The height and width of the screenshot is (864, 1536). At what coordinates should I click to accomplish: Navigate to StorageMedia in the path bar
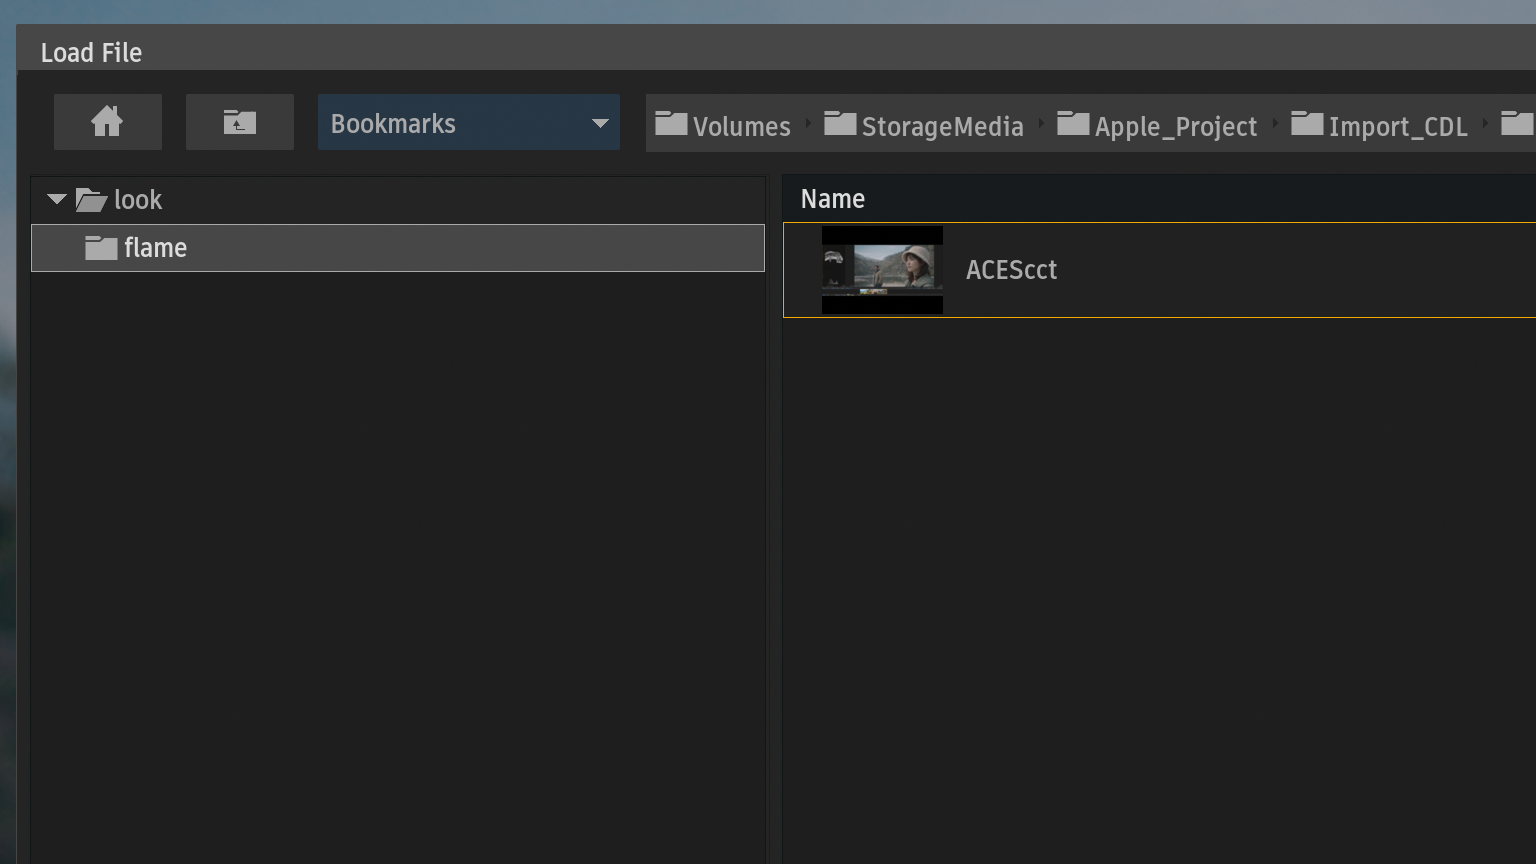pyautogui.click(x=942, y=126)
